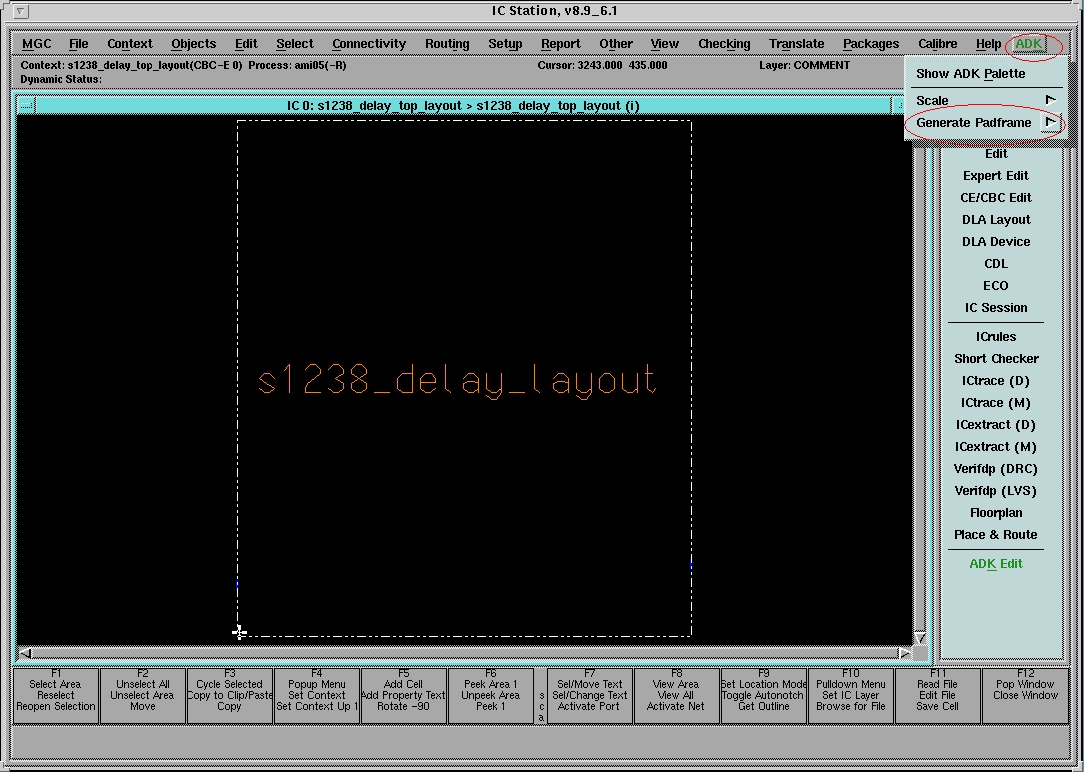The height and width of the screenshot is (772, 1084).
Task: Click the vertical scrollbar down arrow
Action: point(920,638)
